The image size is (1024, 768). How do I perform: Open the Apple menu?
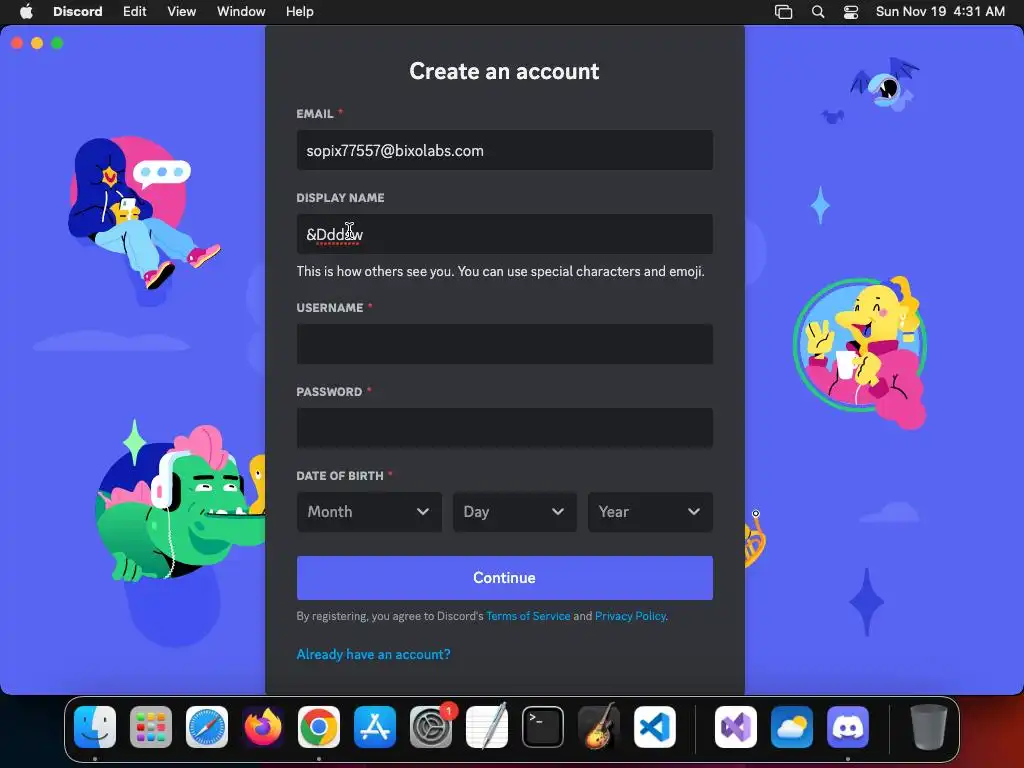[x=26, y=11]
